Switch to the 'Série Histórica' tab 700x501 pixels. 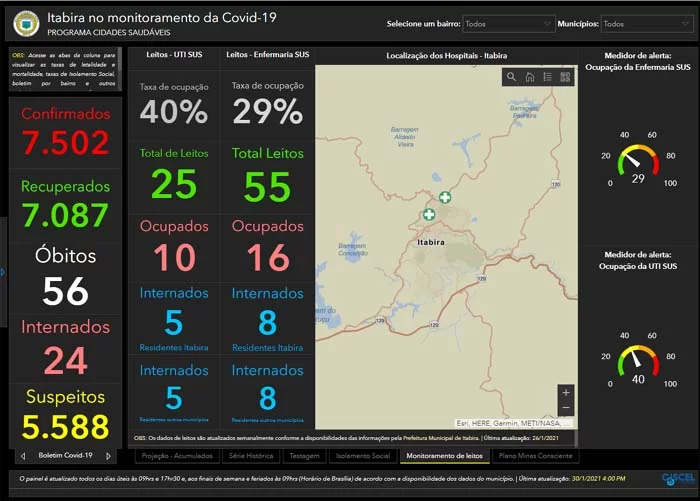(x=251, y=456)
